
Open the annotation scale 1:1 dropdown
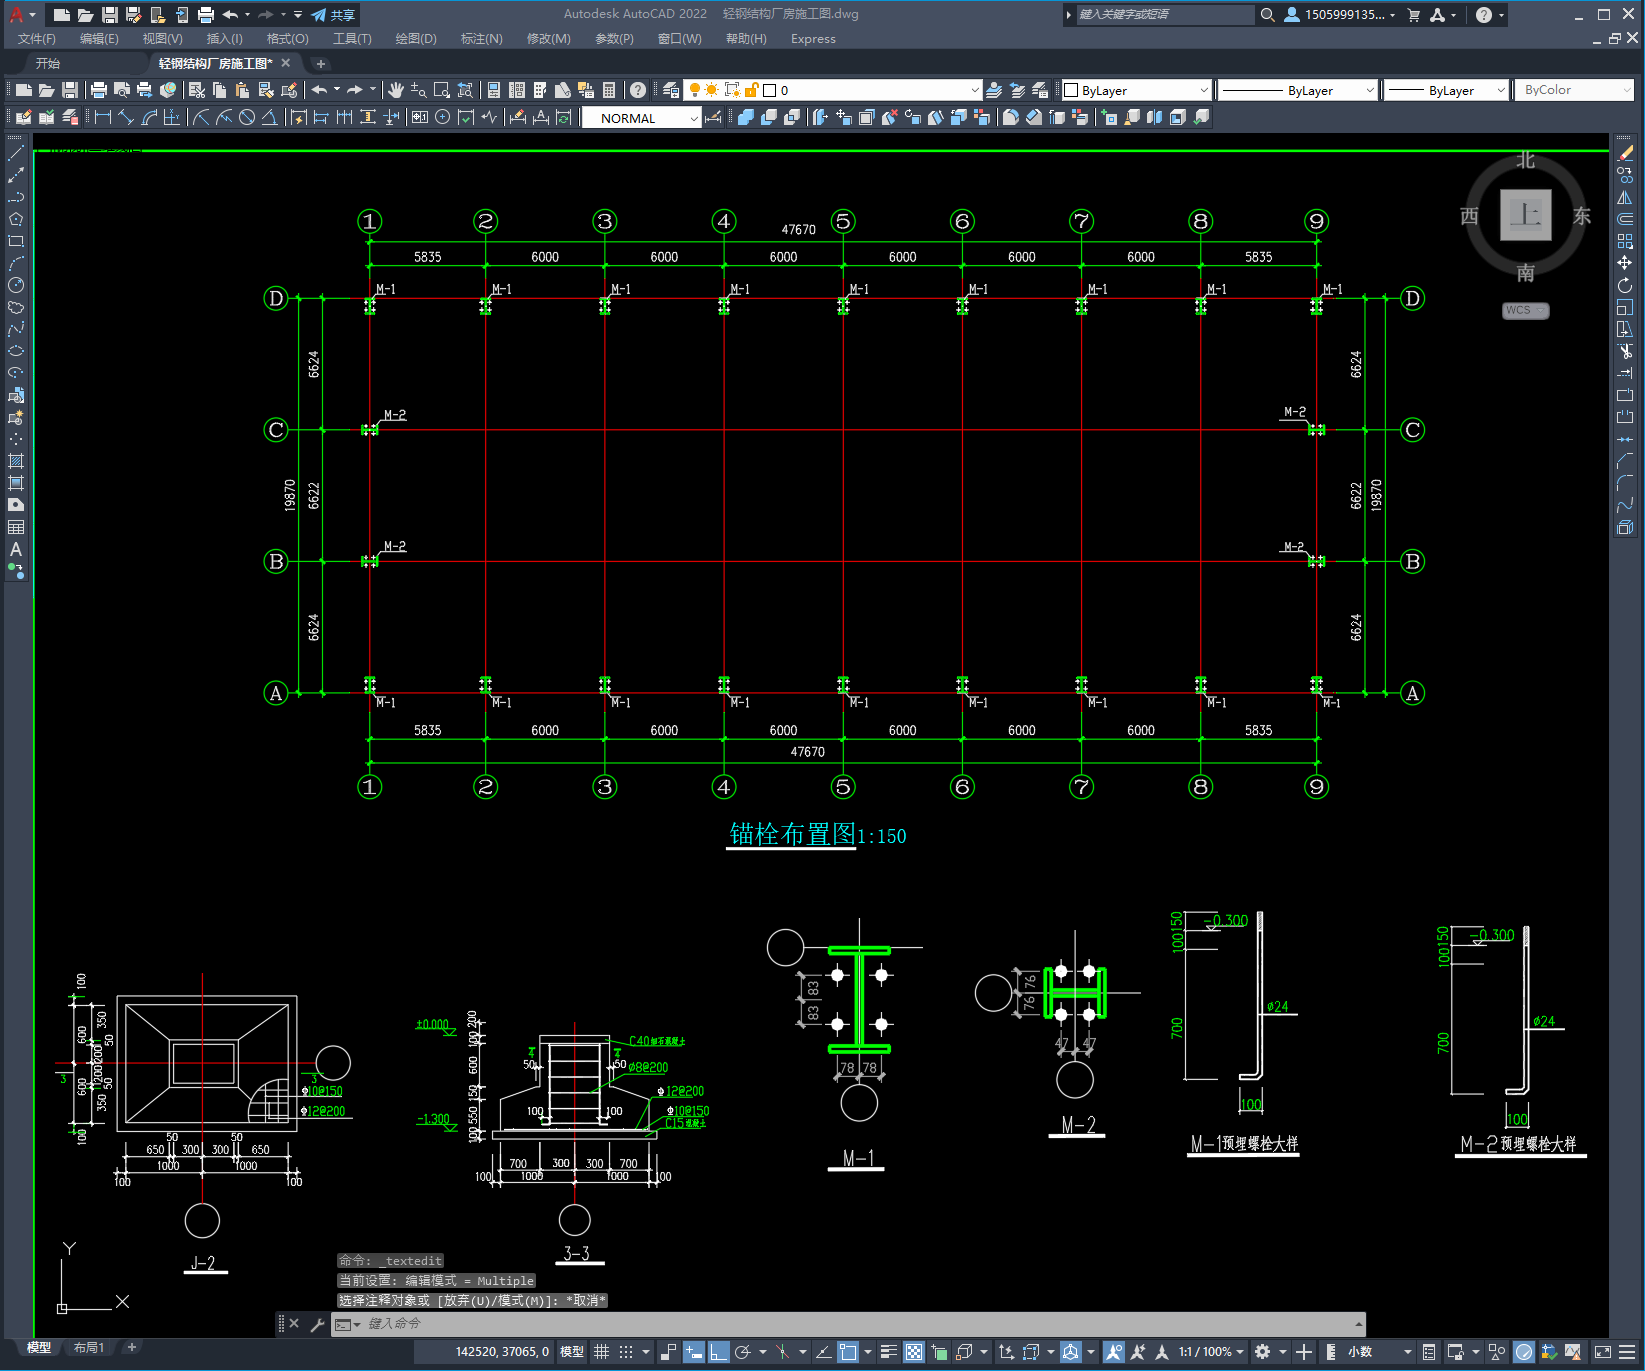(1211, 1352)
